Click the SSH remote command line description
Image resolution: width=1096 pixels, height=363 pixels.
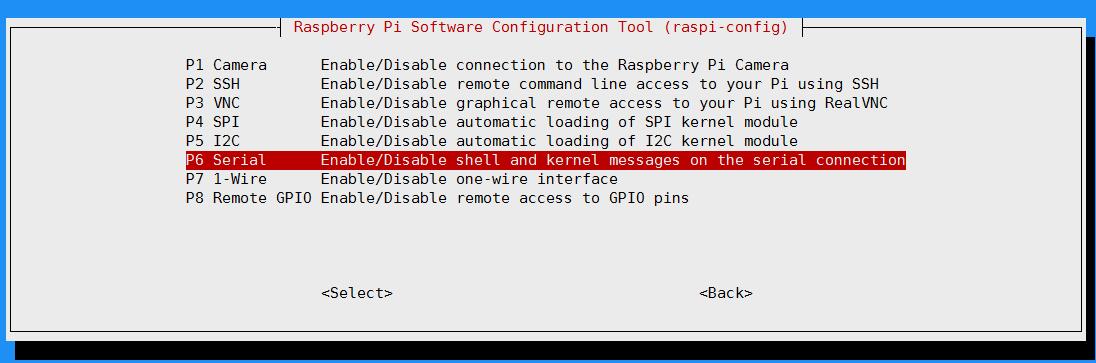(600, 84)
